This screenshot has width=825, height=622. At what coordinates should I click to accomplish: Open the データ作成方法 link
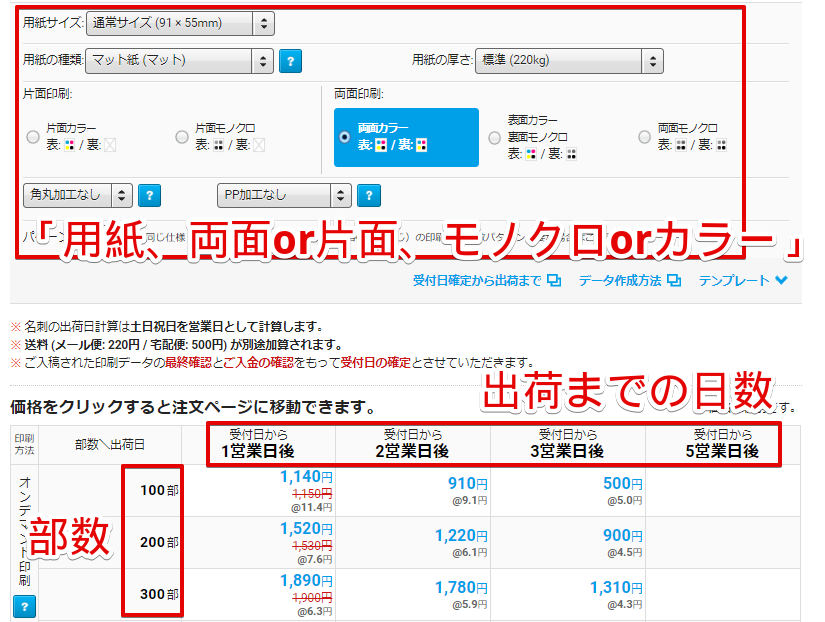click(619, 281)
